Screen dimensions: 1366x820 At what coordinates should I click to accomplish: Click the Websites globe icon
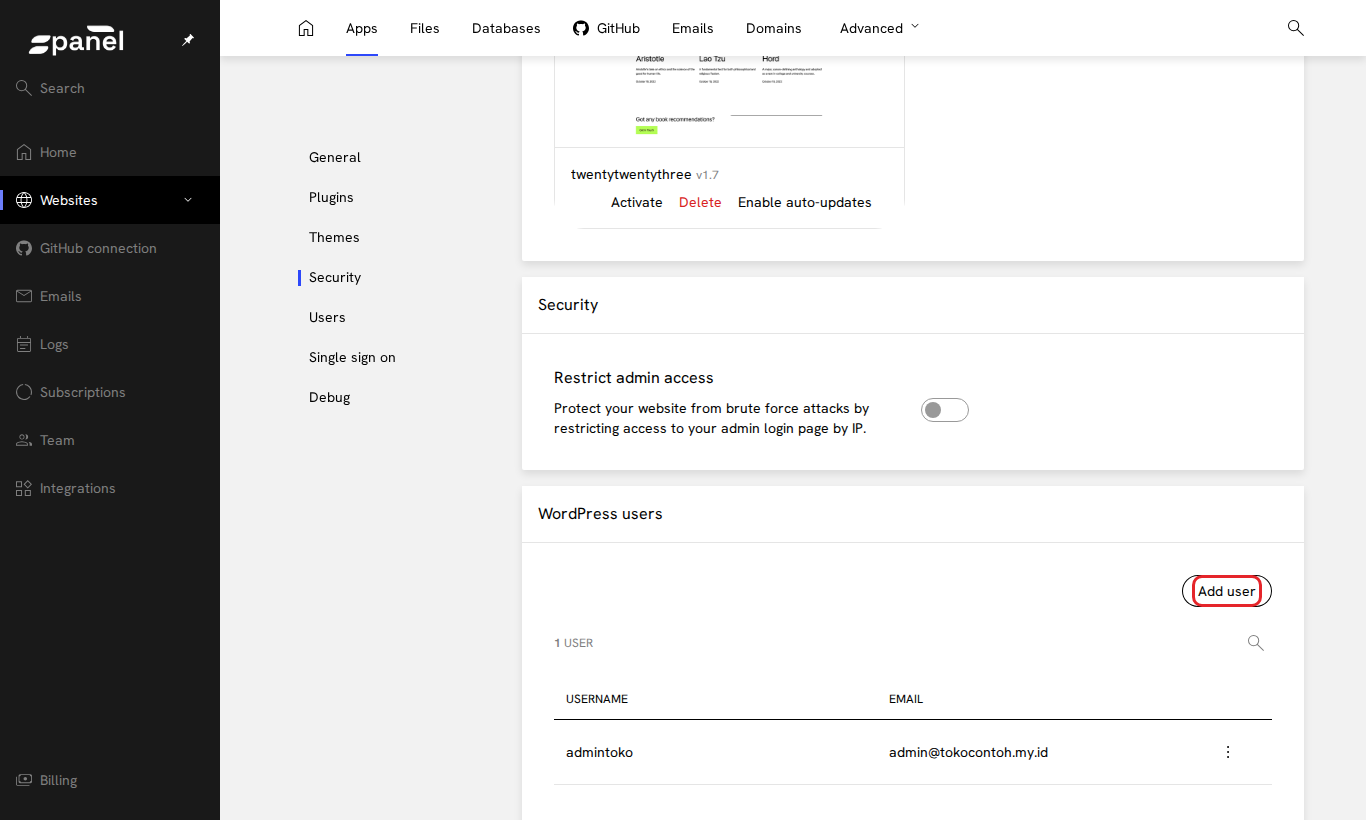coord(24,200)
